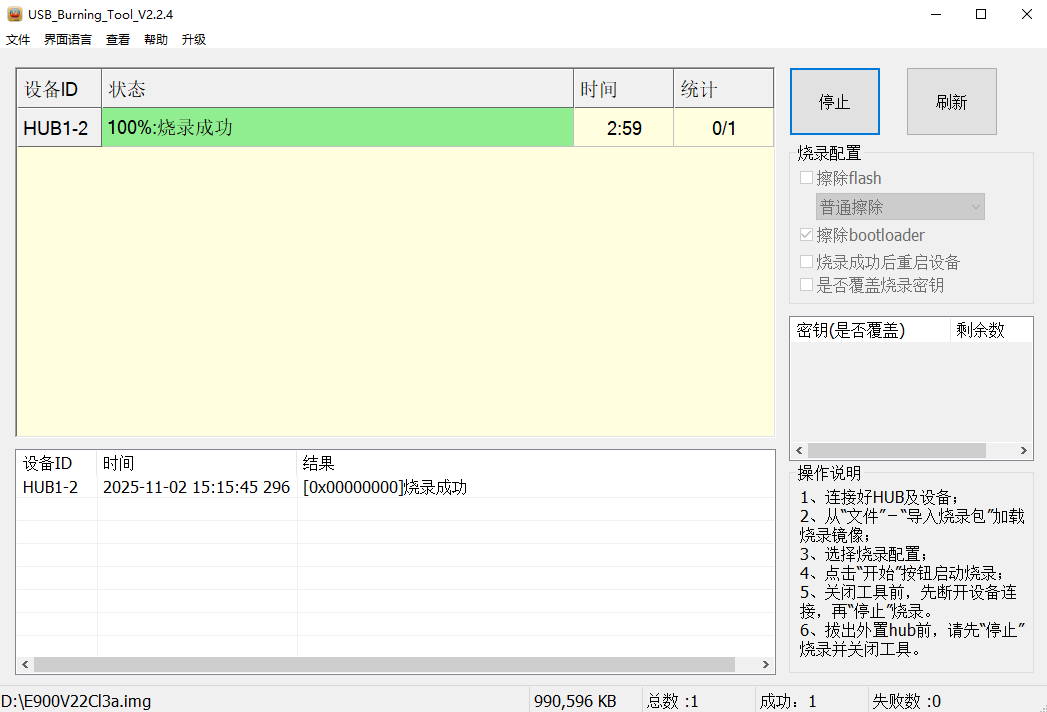Toggle the 是否覆盖烧录密钥 checkbox
Viewport: 1047px width, 712px height.
click(x=806, y=284)
